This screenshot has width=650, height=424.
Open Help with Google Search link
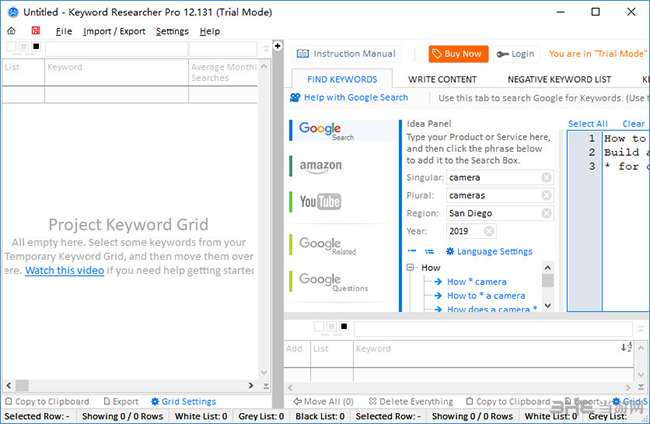point(356,97)
